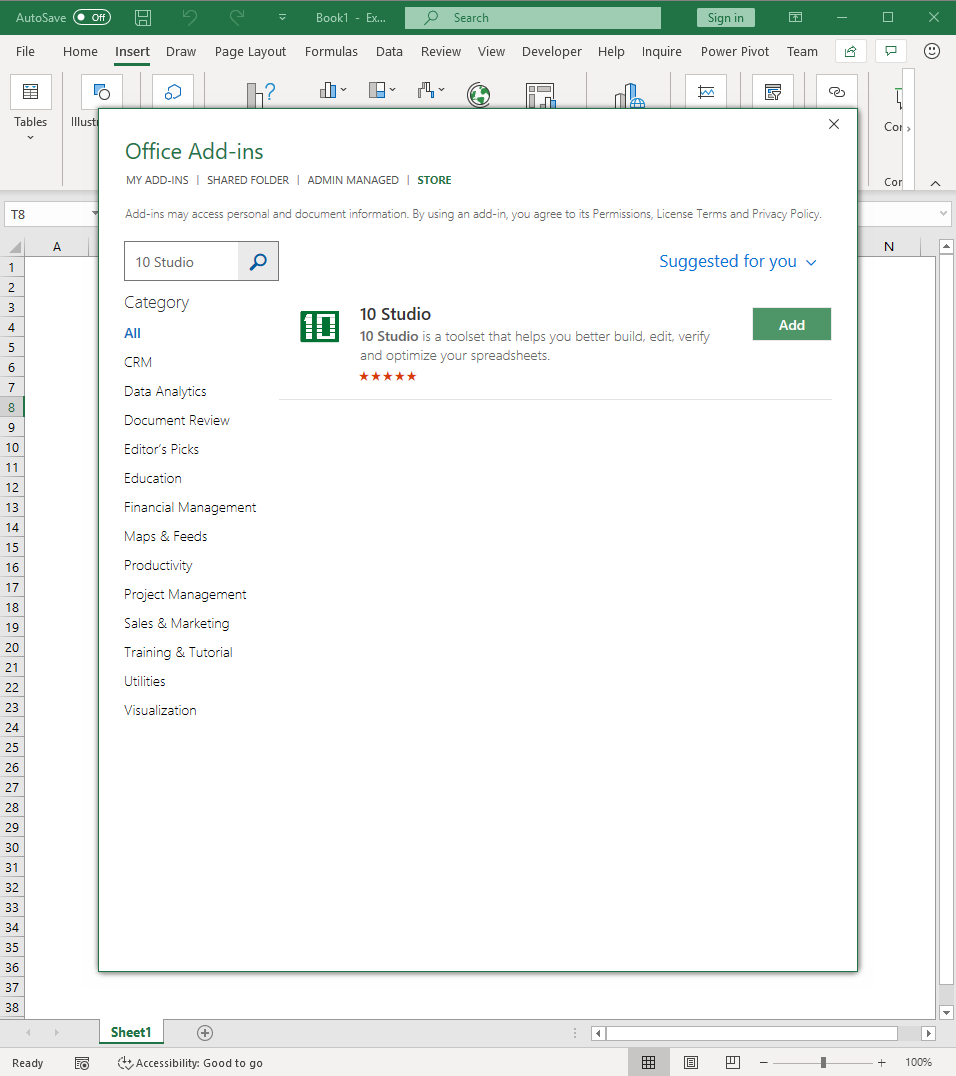Click the zoom out minus button
Viewport: 956px width, 1076px height.
point(763,1062)
